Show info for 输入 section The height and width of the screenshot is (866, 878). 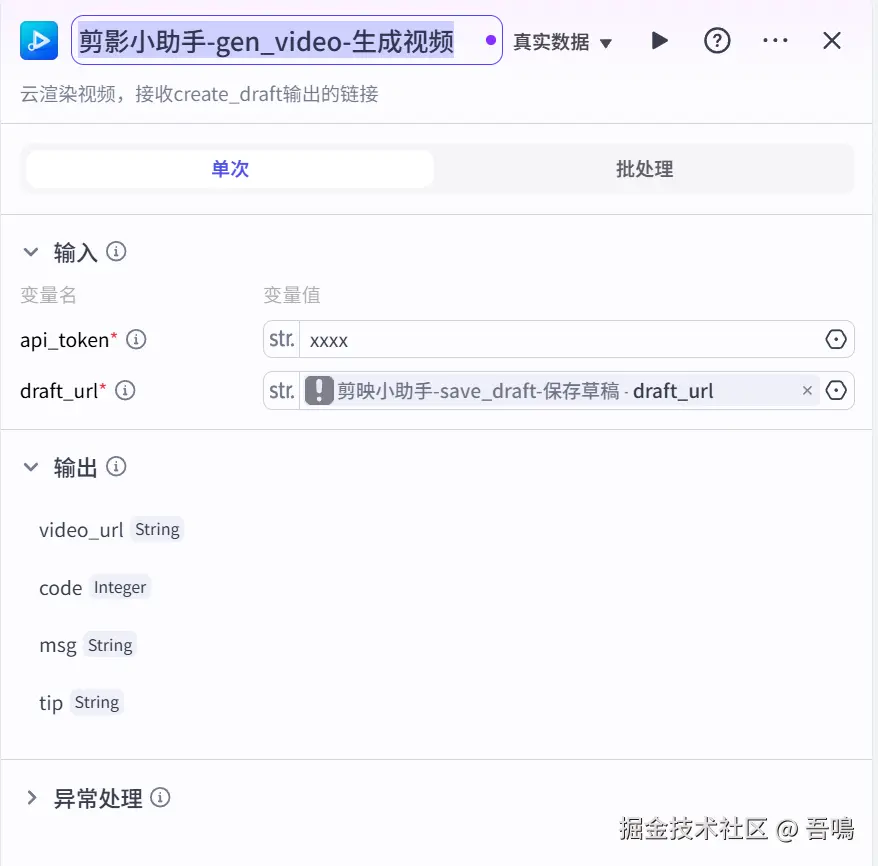[116, 251]
